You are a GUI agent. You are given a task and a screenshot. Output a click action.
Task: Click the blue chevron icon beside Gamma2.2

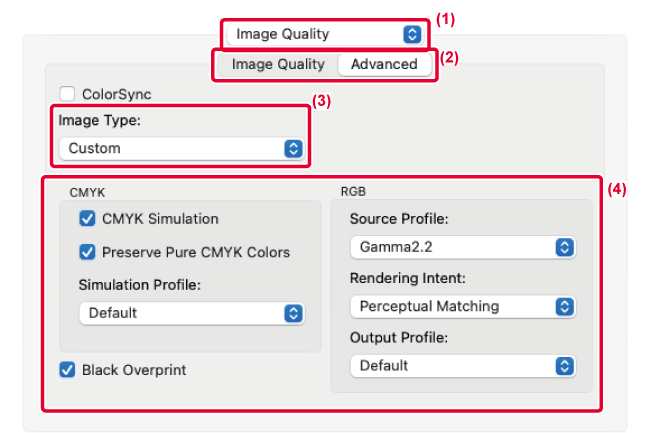coord(564,247)
